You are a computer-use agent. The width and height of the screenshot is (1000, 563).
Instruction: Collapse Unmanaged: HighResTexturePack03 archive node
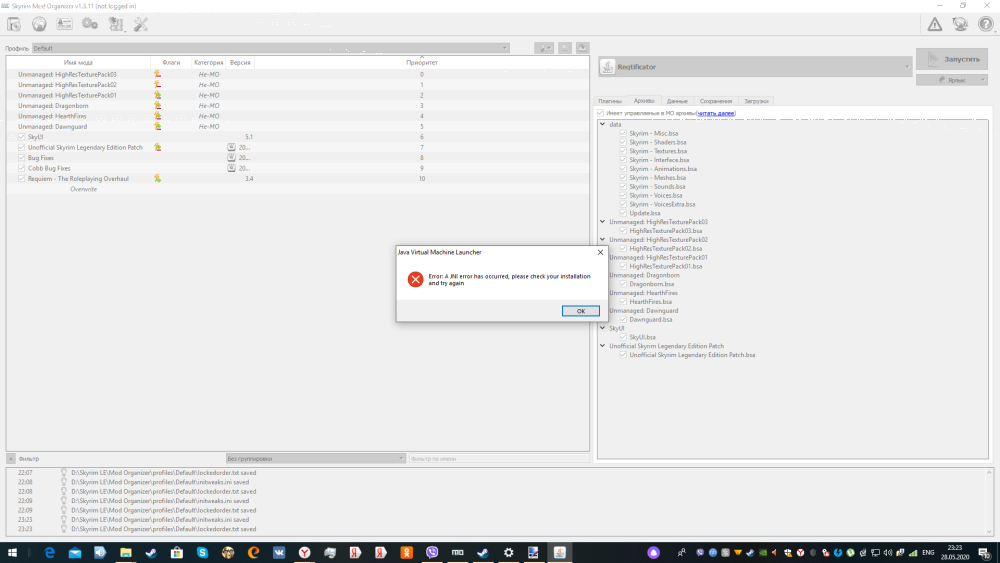coord(603,222)
